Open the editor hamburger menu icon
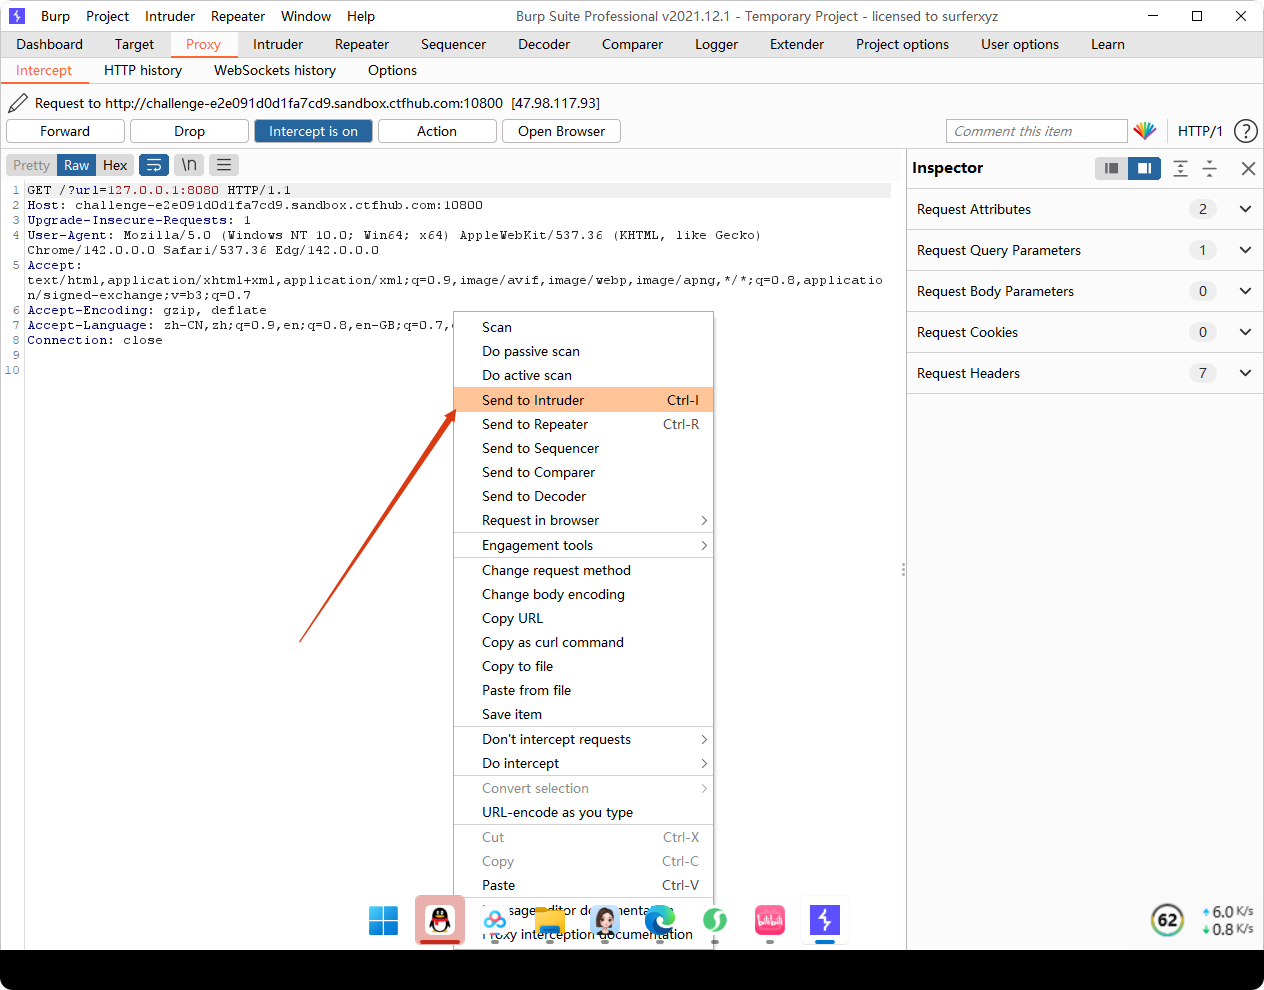The width and height of the screenshot is (1264, 990). click(224, 165)
